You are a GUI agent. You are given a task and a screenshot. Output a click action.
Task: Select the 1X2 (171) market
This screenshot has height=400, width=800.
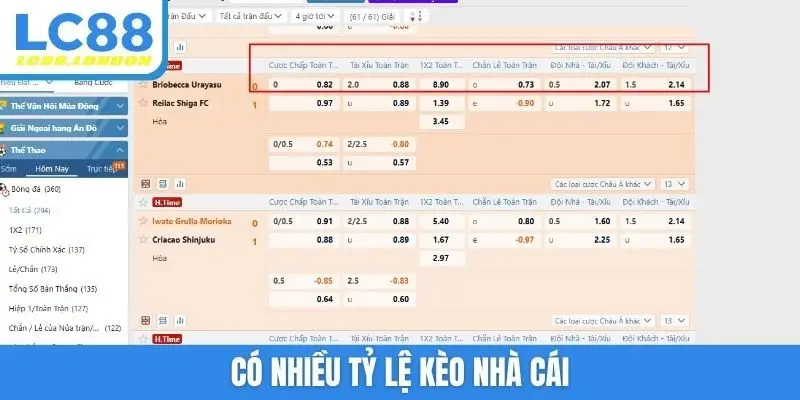pyautogui.click(x=25, y=230)
